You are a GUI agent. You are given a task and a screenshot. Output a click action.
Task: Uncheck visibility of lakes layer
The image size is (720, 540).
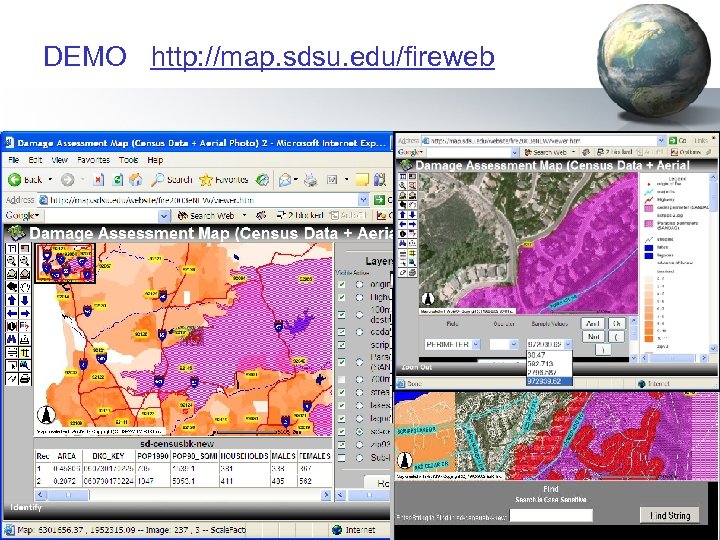pyautogui.click(x=342, y=405)
